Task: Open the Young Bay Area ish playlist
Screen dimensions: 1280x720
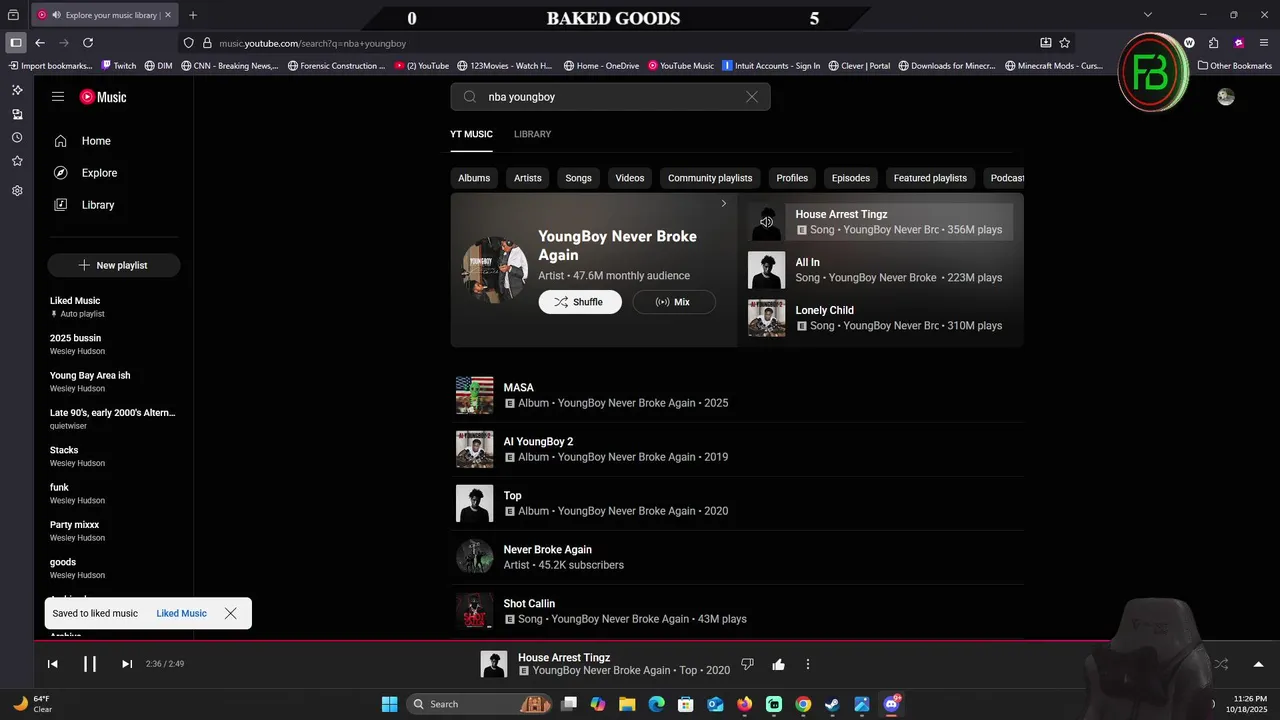Action: tap(112, 381)
